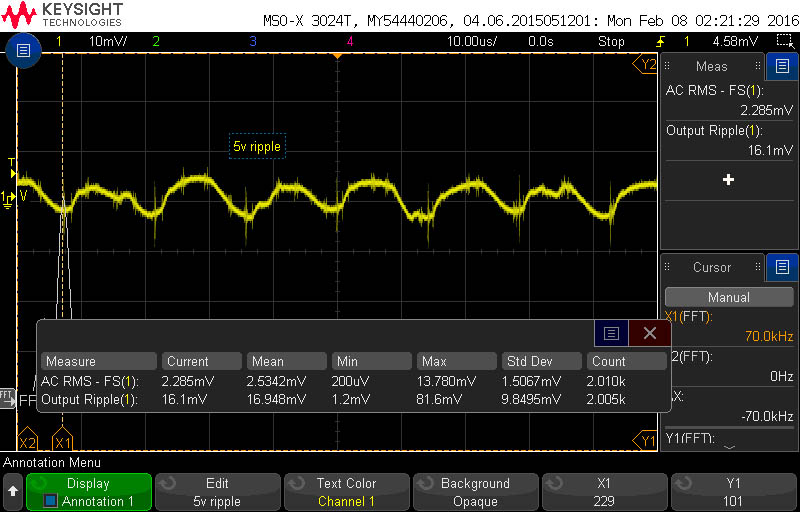Select the delta X value -70.0kHz

[x=767, y=416]
